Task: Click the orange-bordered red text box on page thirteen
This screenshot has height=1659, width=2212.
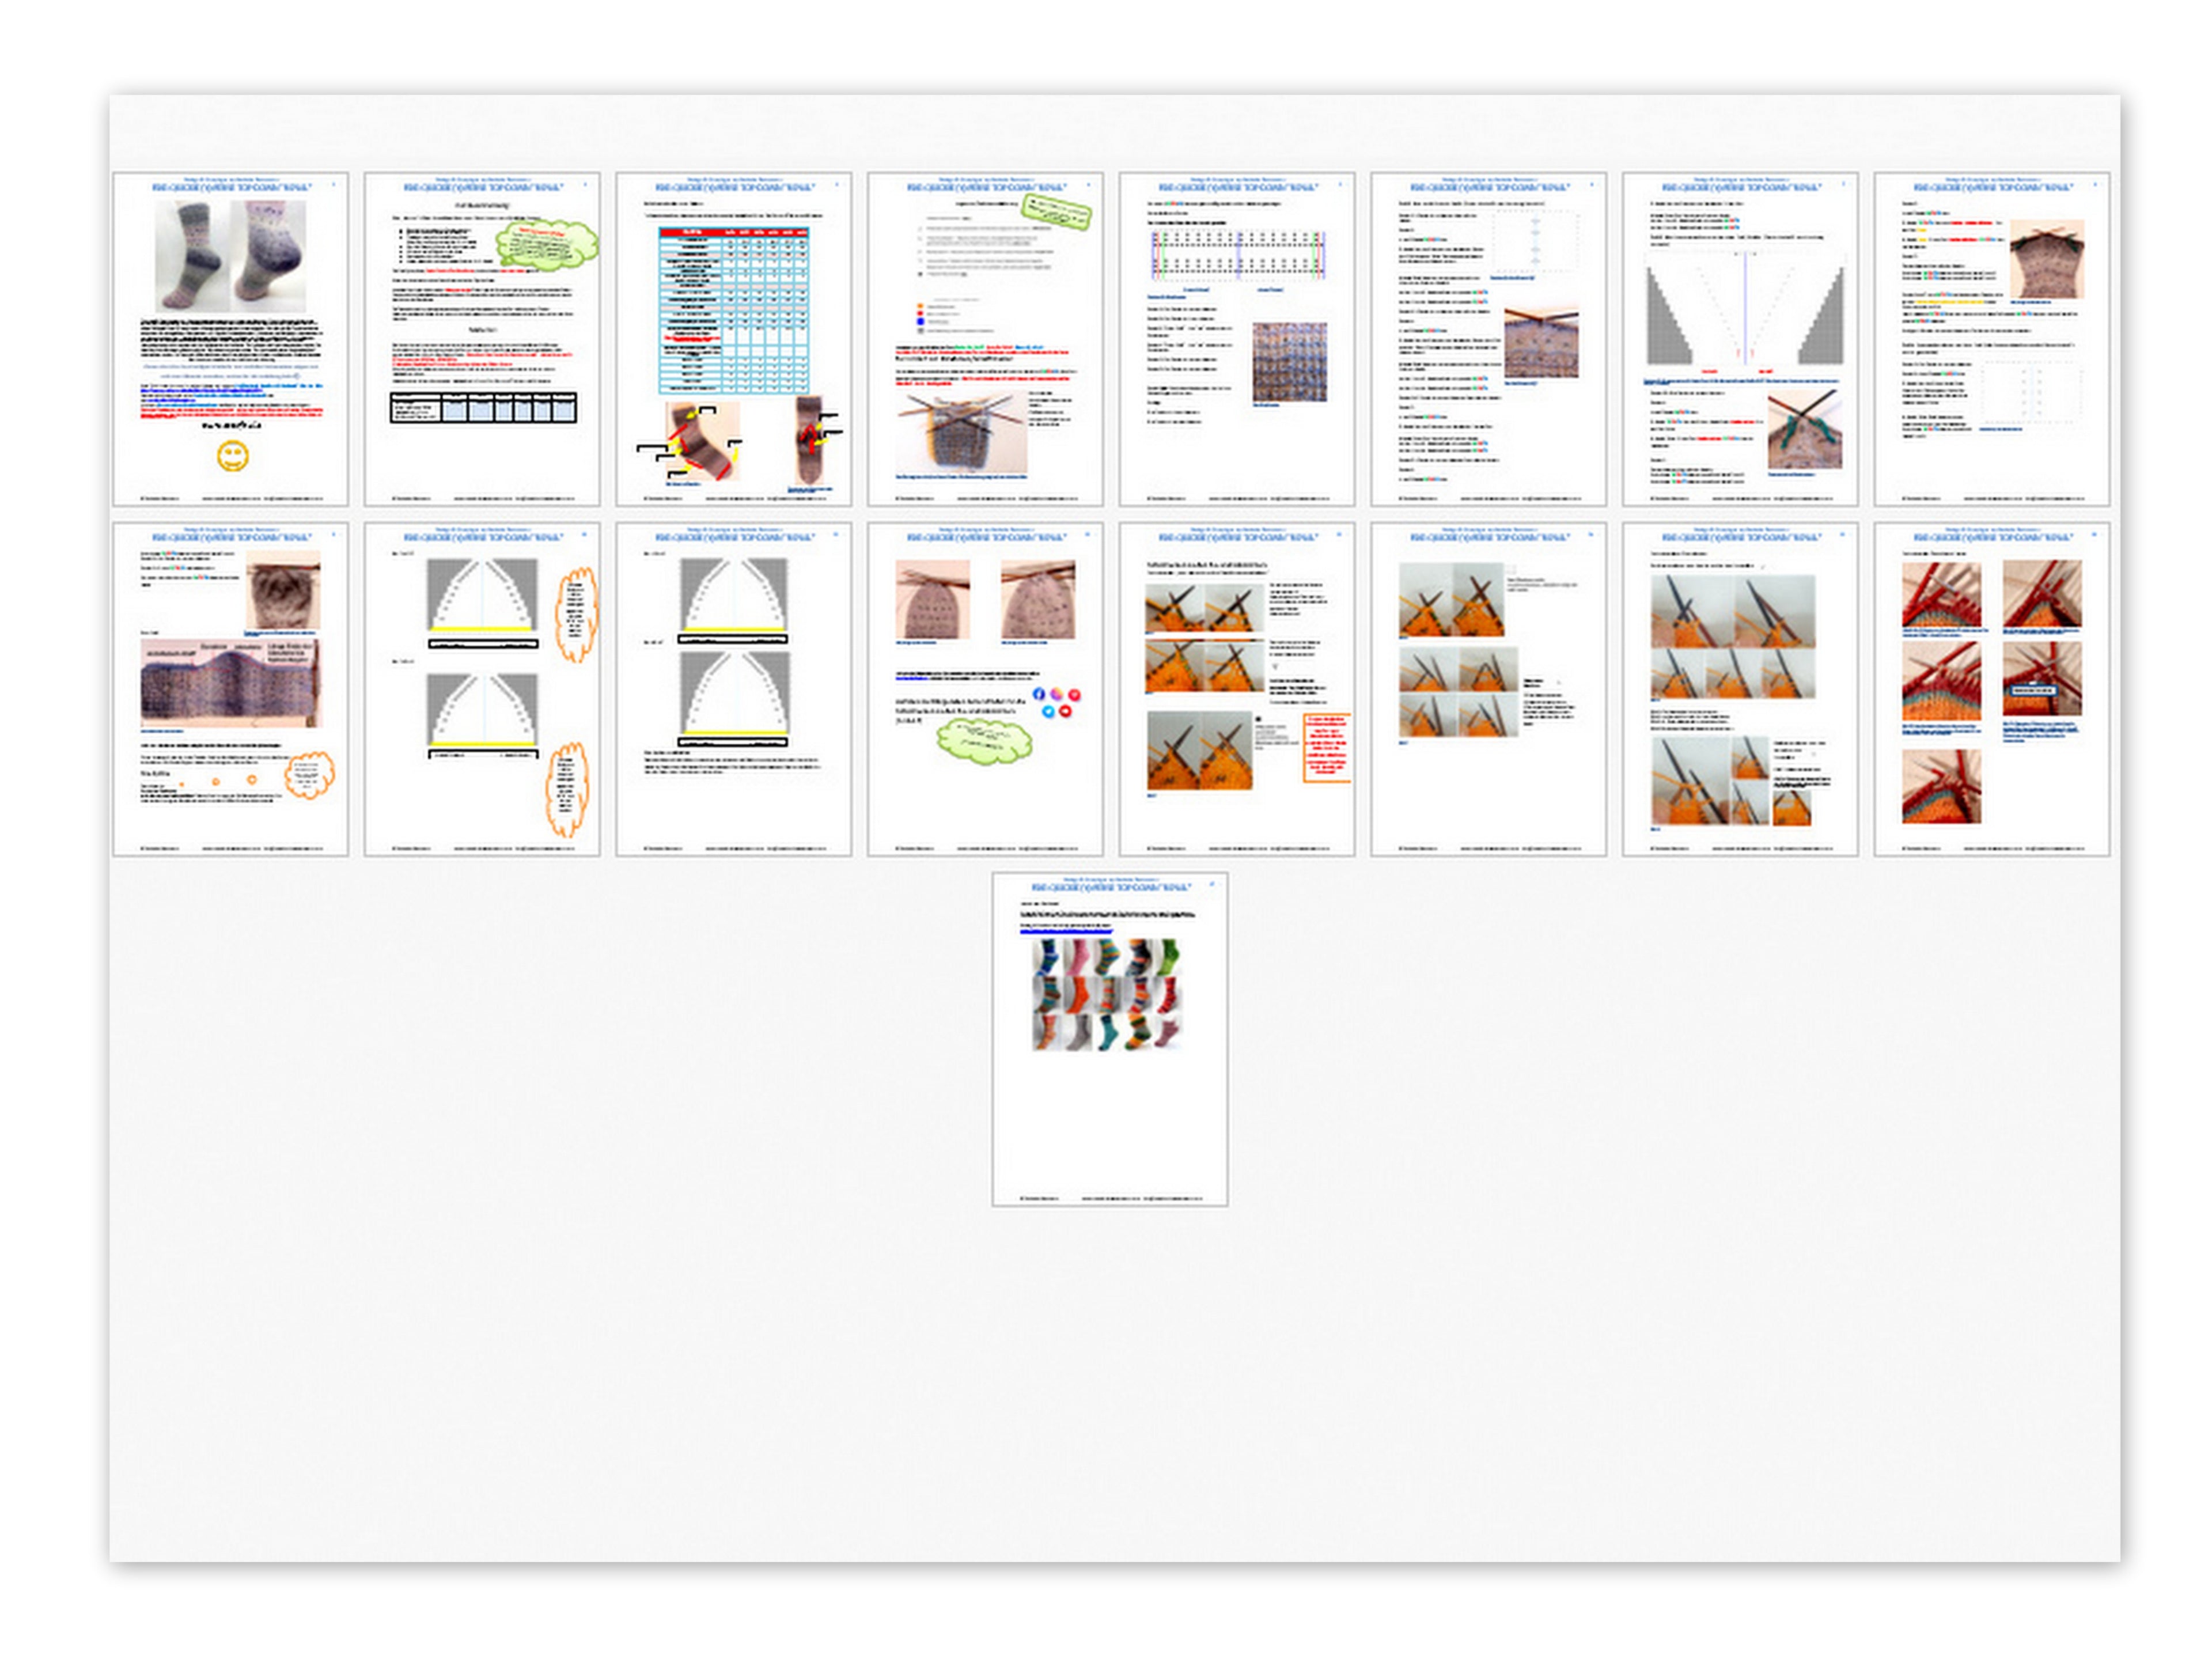Action: click(1327, 747)
